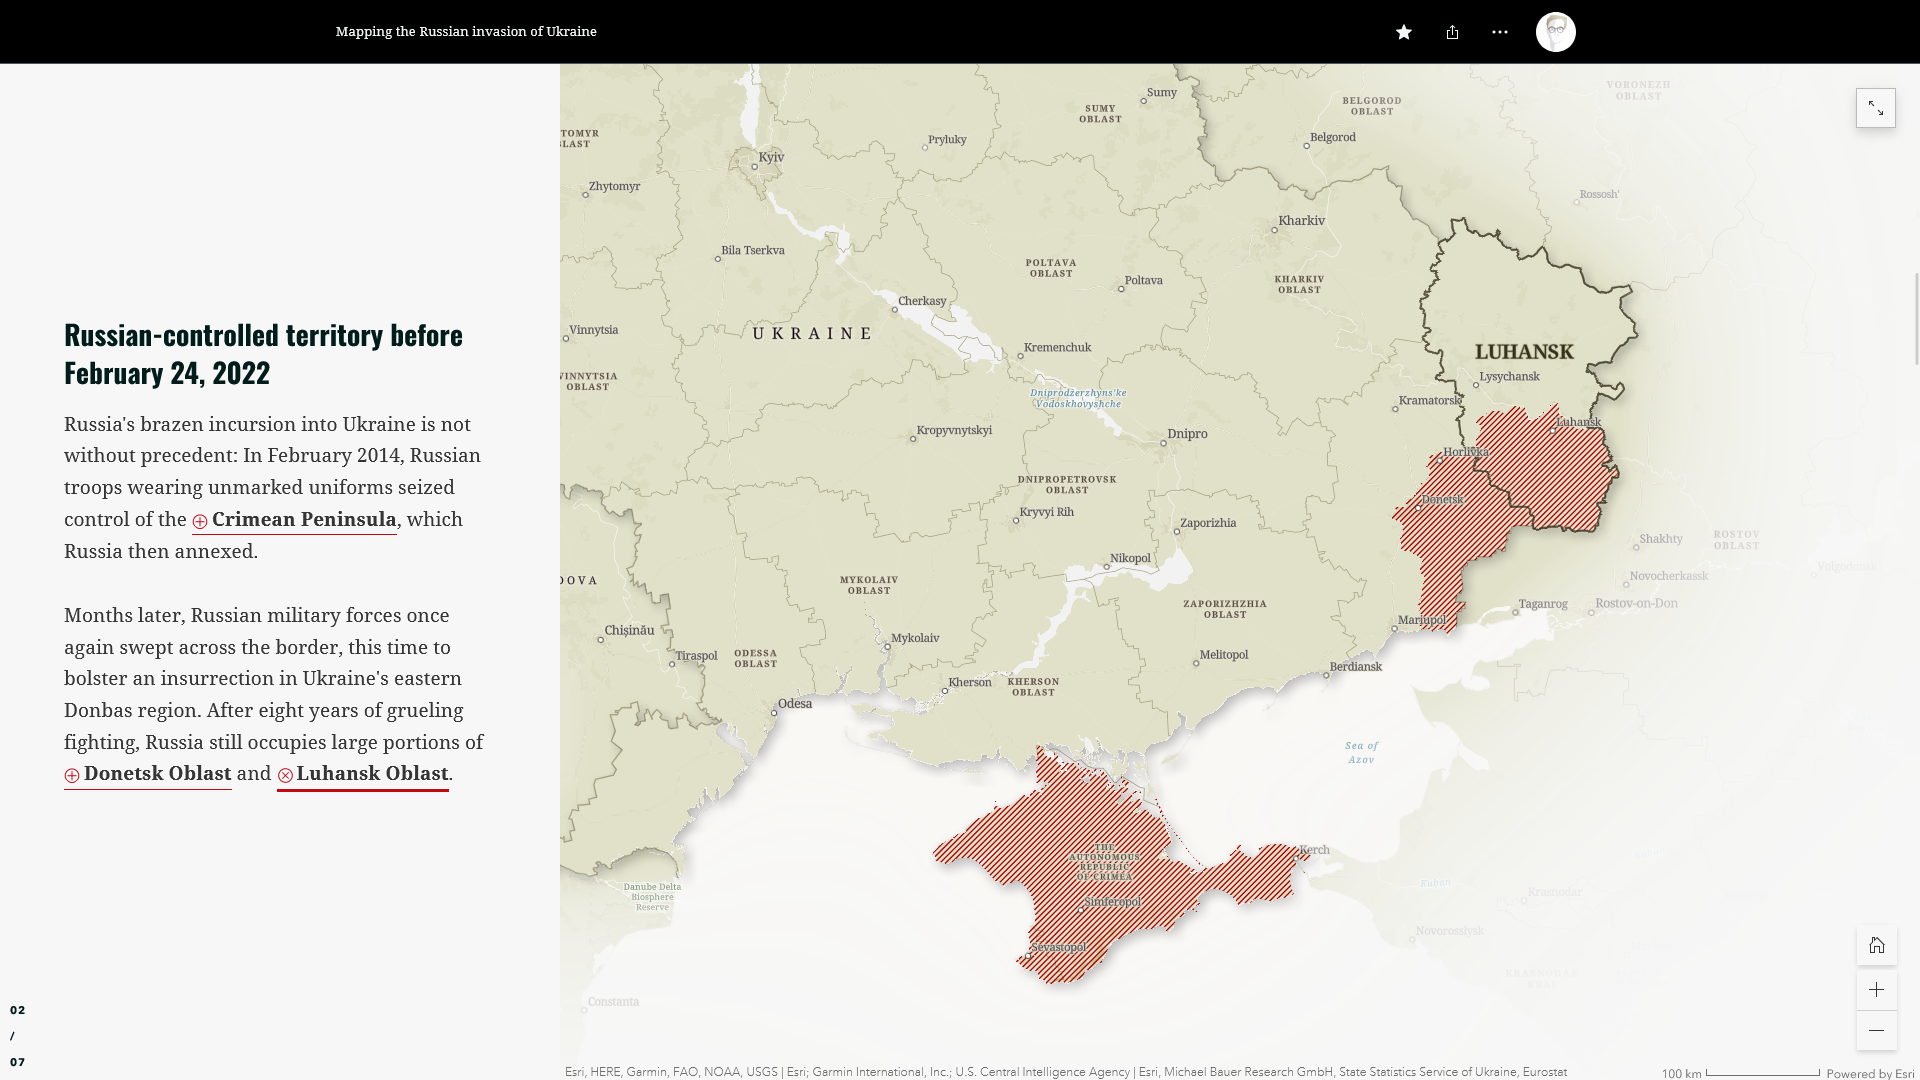The image size is (1920, 1080).
Task: Click the page scrollbar on right edge
Action: click(x=1916, y=320)
